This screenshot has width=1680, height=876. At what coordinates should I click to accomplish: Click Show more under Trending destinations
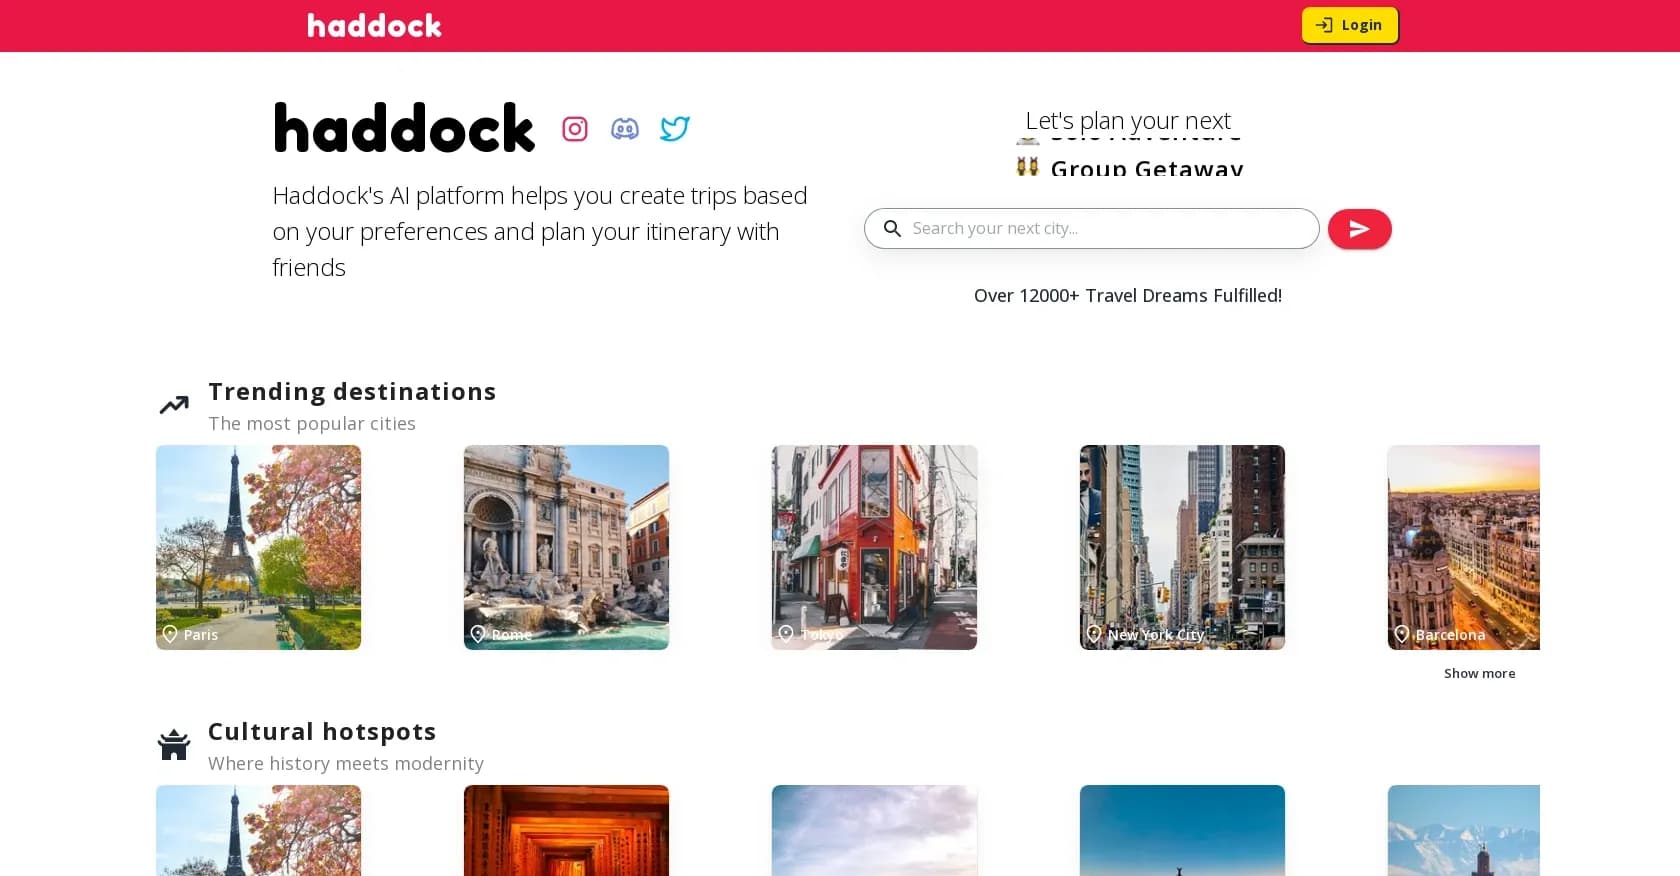[1479, 673]
